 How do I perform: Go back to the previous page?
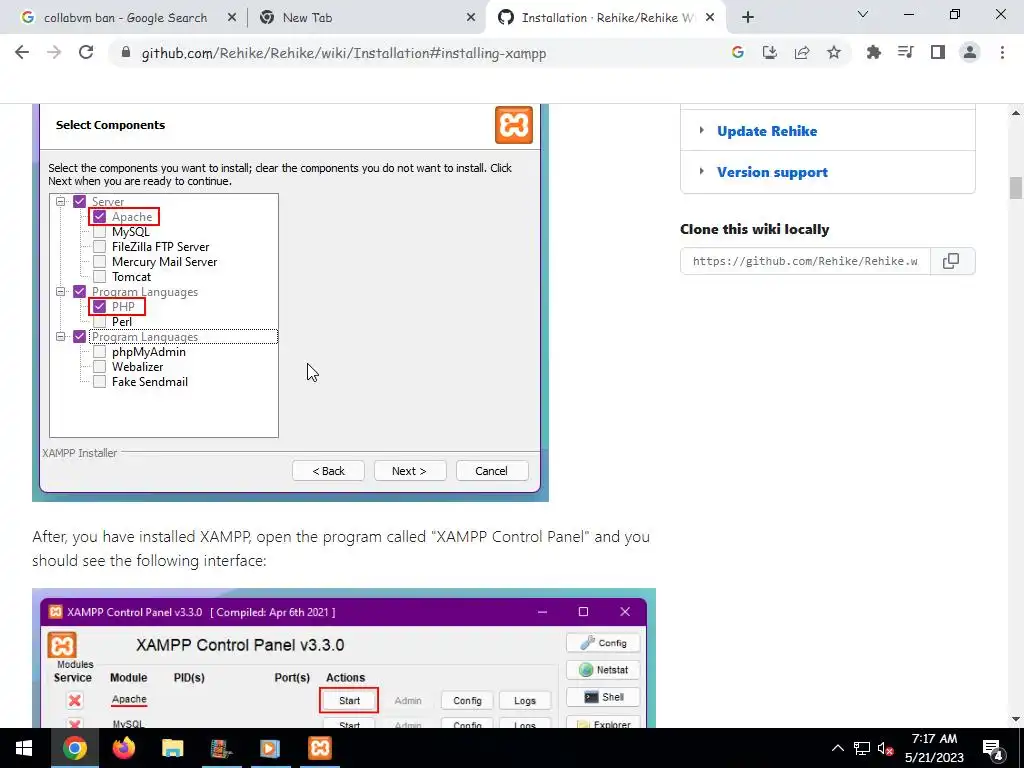(22, 53)
